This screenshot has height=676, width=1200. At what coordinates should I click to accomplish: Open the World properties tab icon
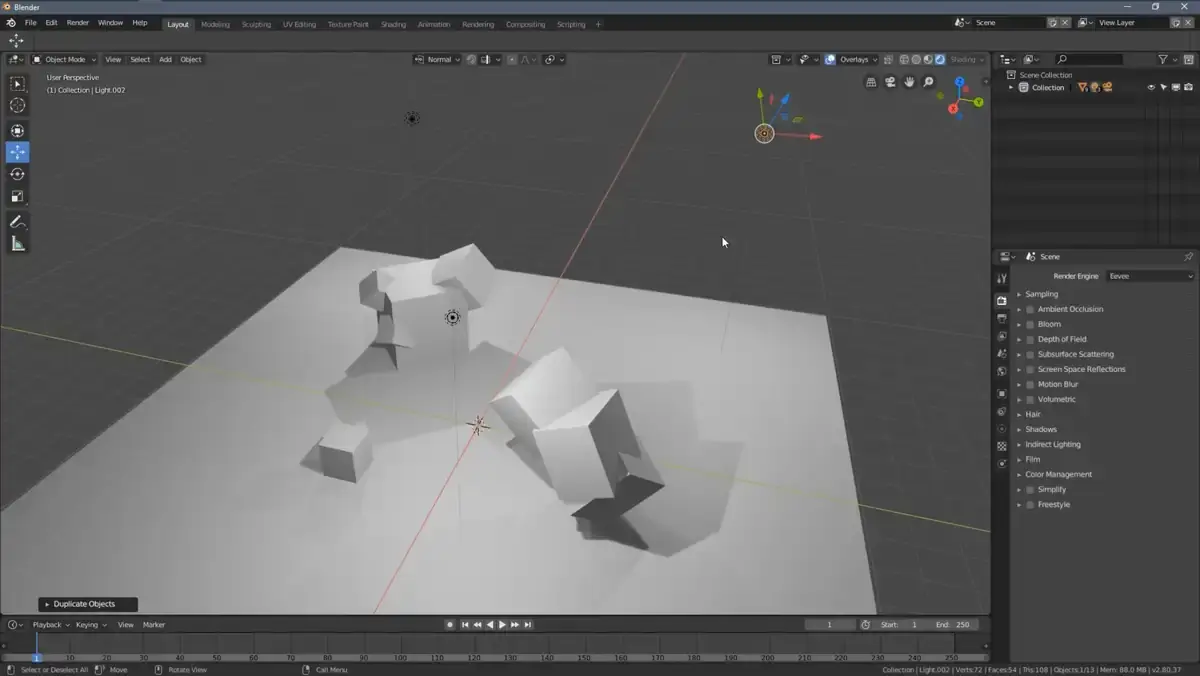click(x=1002, y=371)
